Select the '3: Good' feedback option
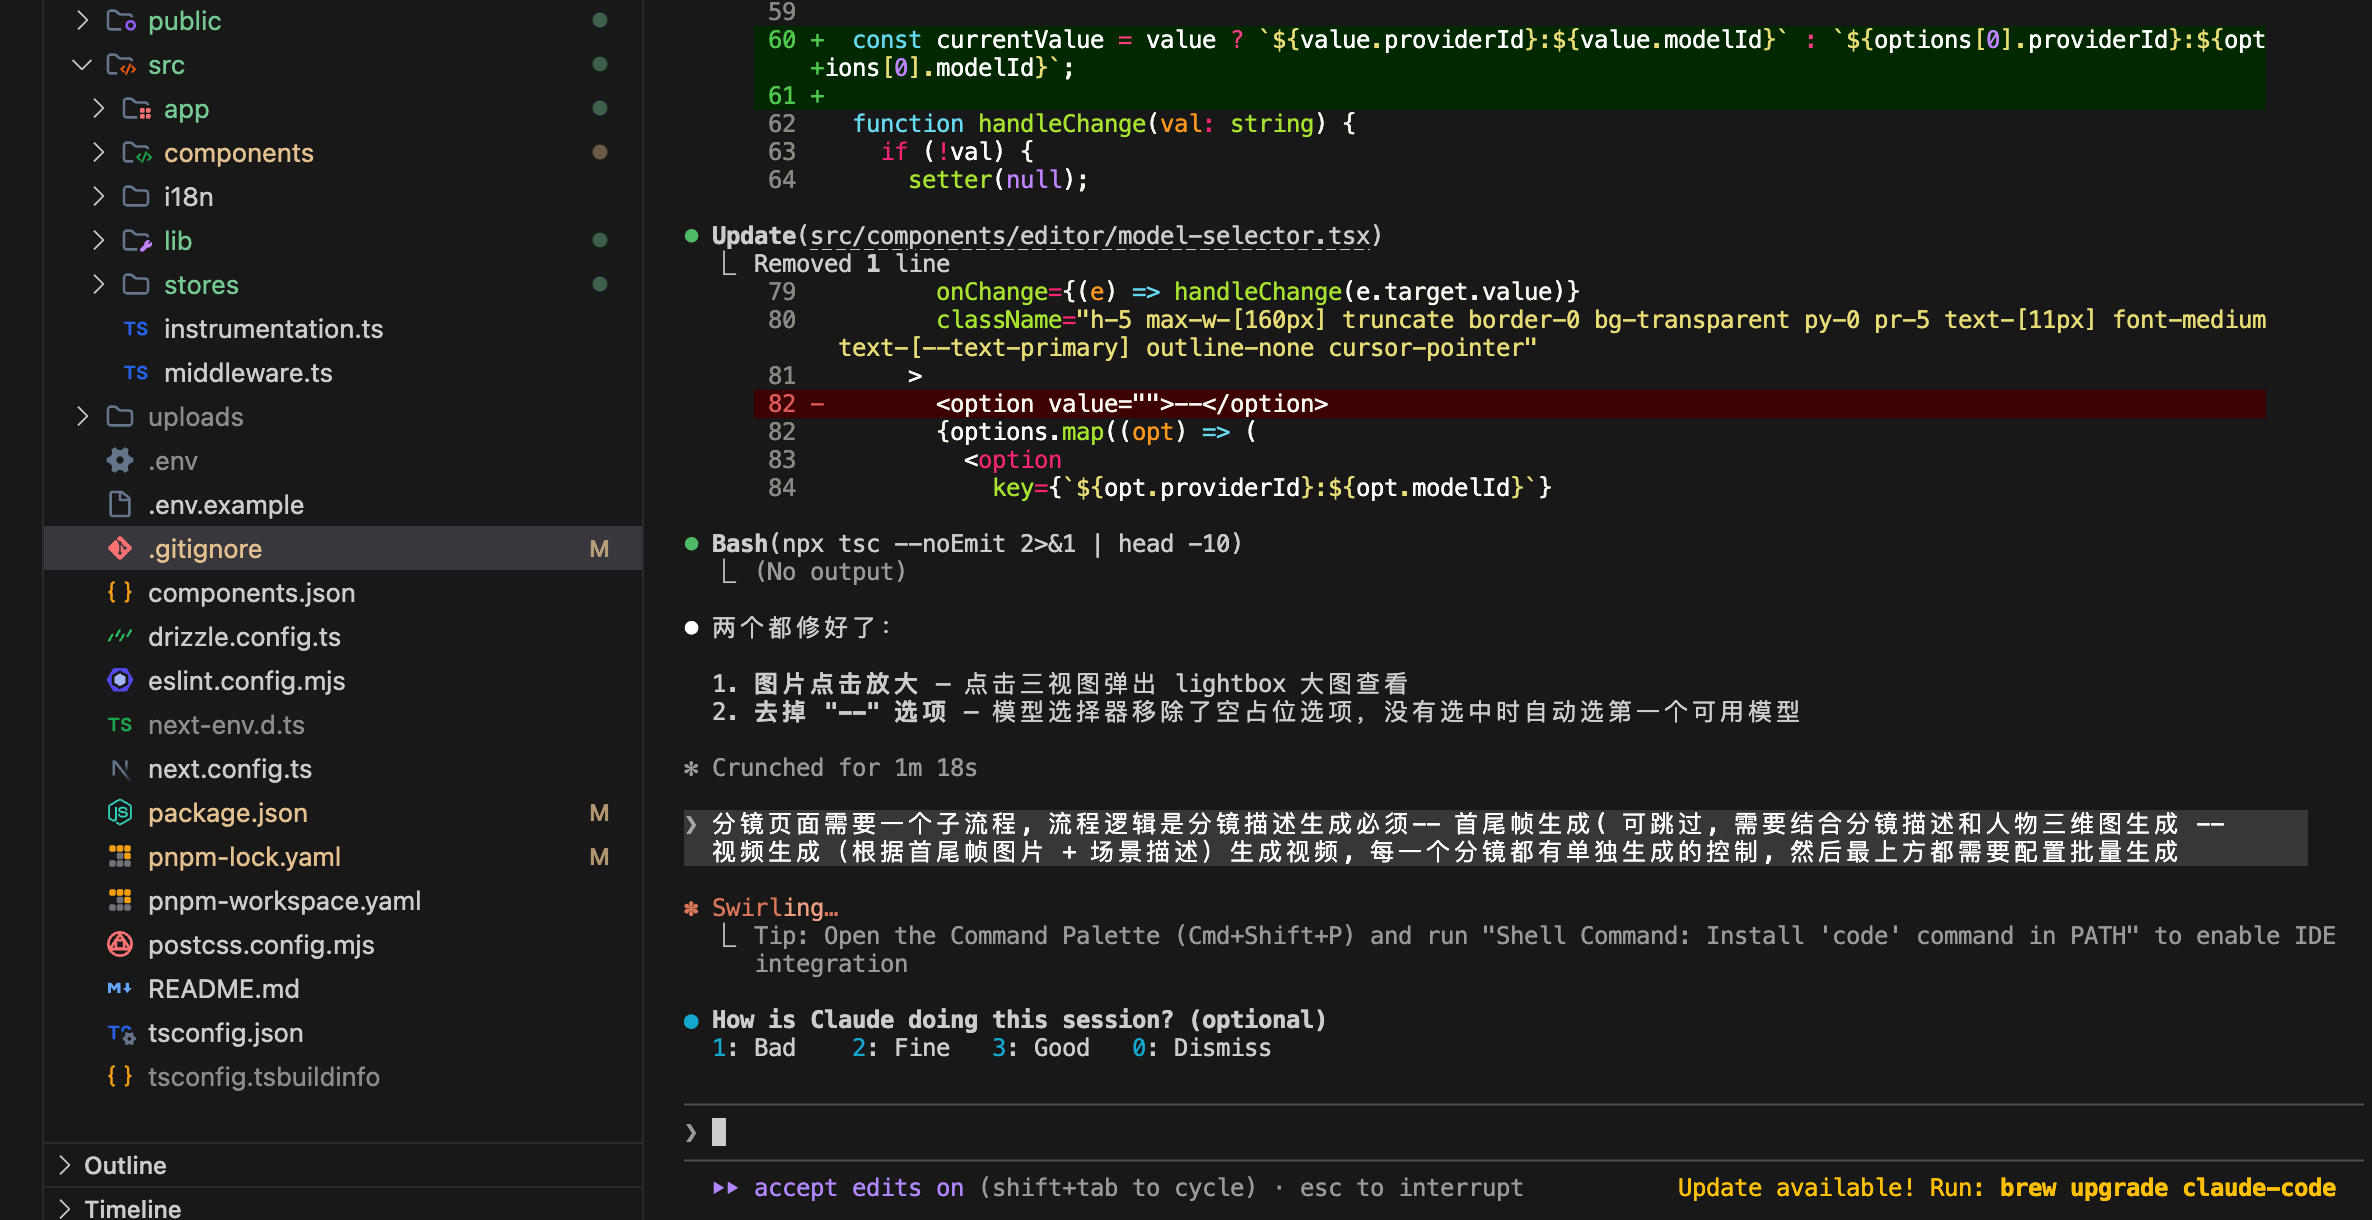2372x1220 pixels. (x=1041, y=1048)
